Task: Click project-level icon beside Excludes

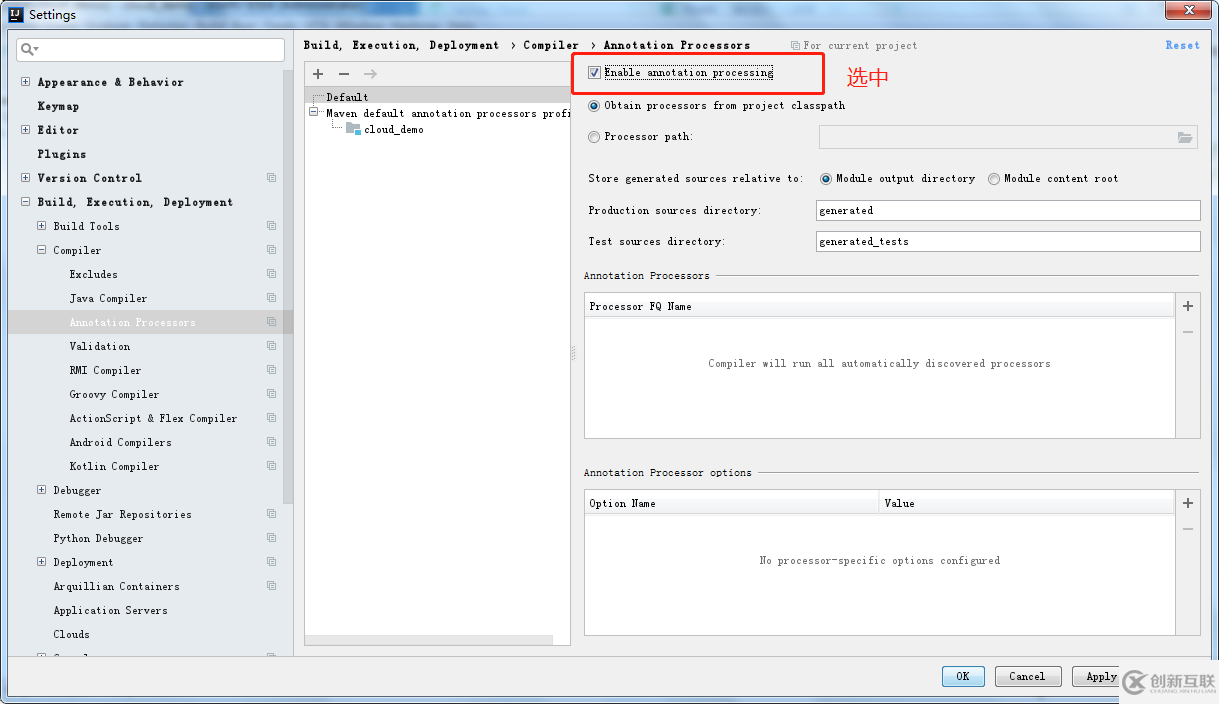Action: 271,274
